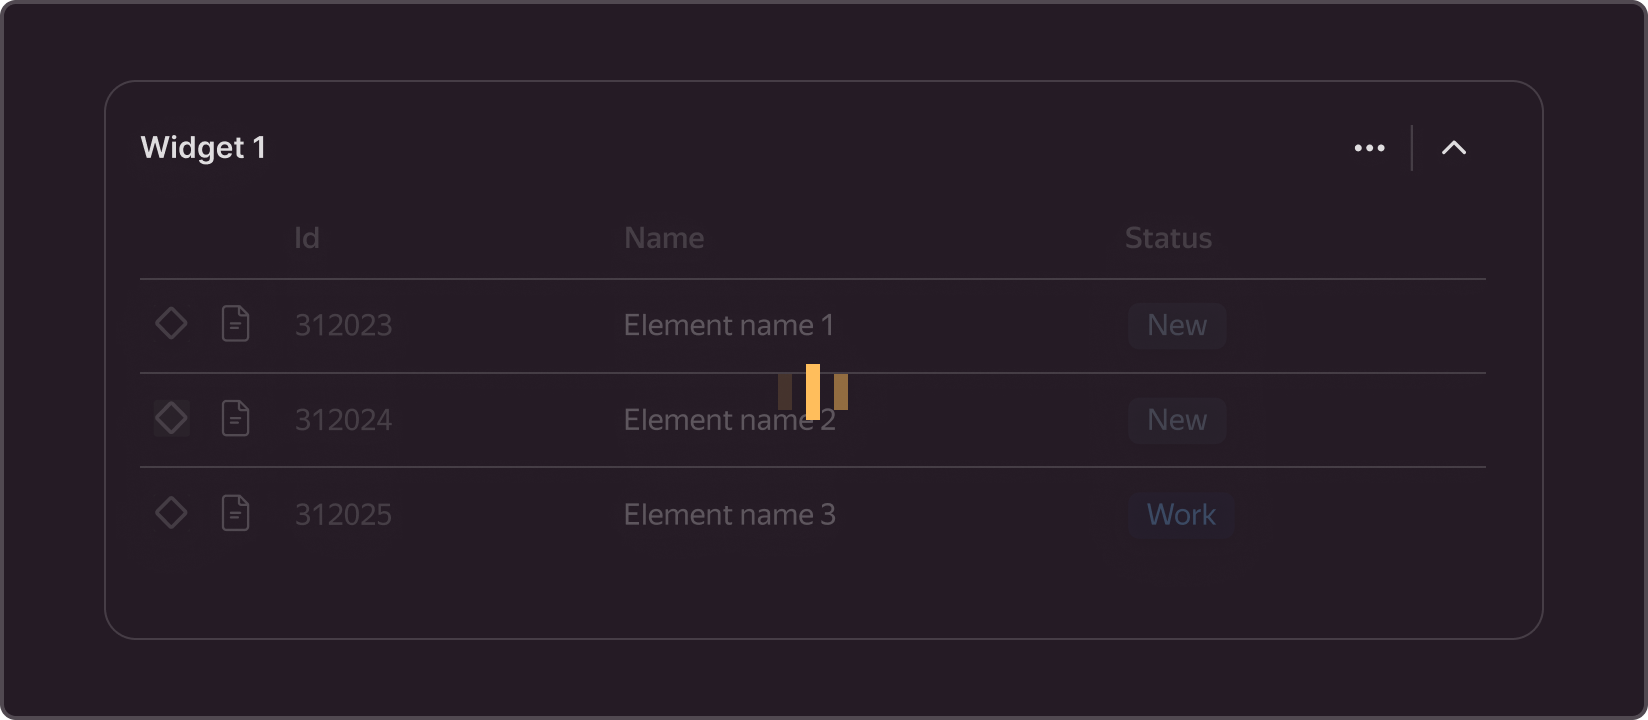Select the diamond icon for row 312024

[171, 418]
